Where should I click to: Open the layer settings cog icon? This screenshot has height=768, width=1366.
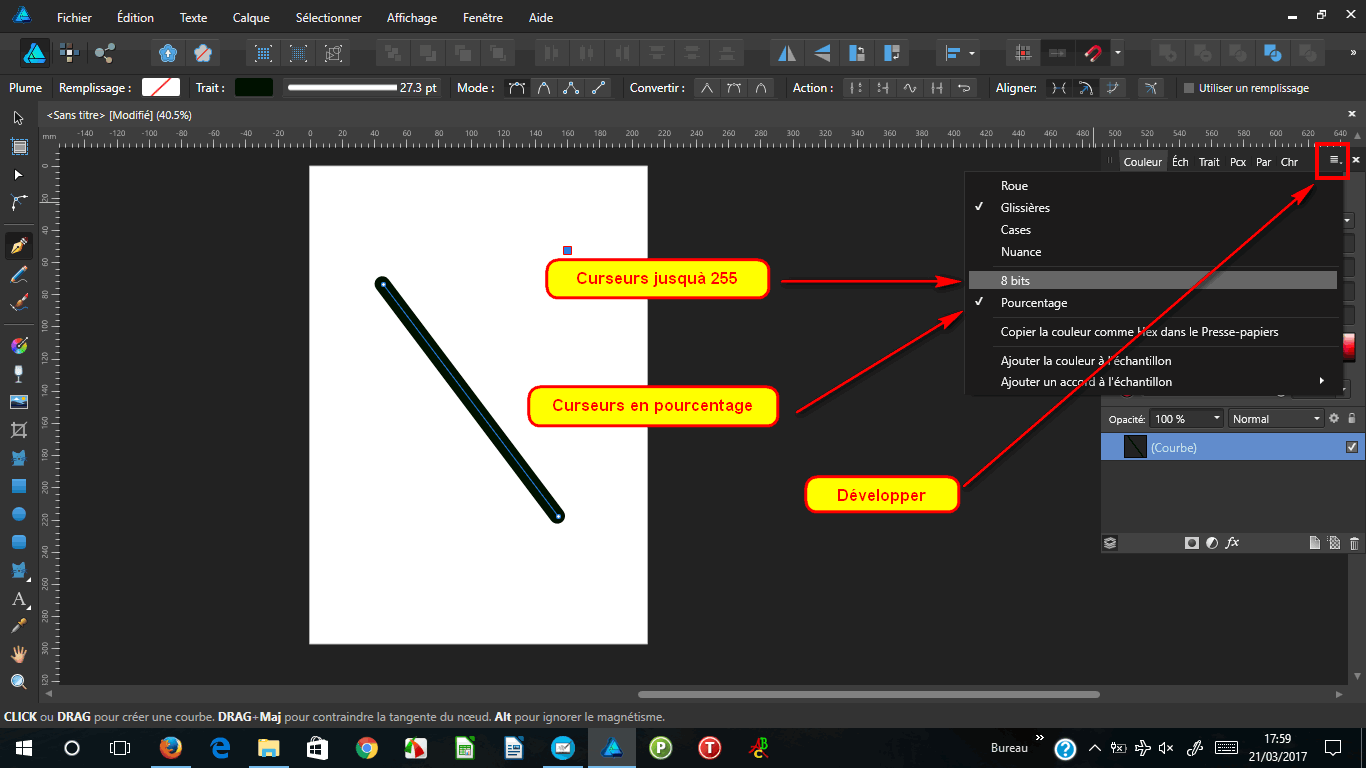click(x=1334, y=419)
